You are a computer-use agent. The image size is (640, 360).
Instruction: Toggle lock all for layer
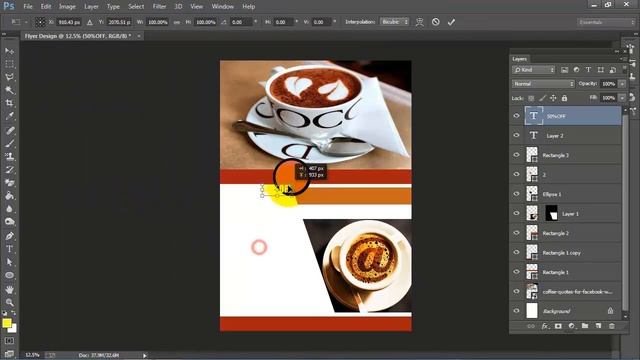[564, 98]
